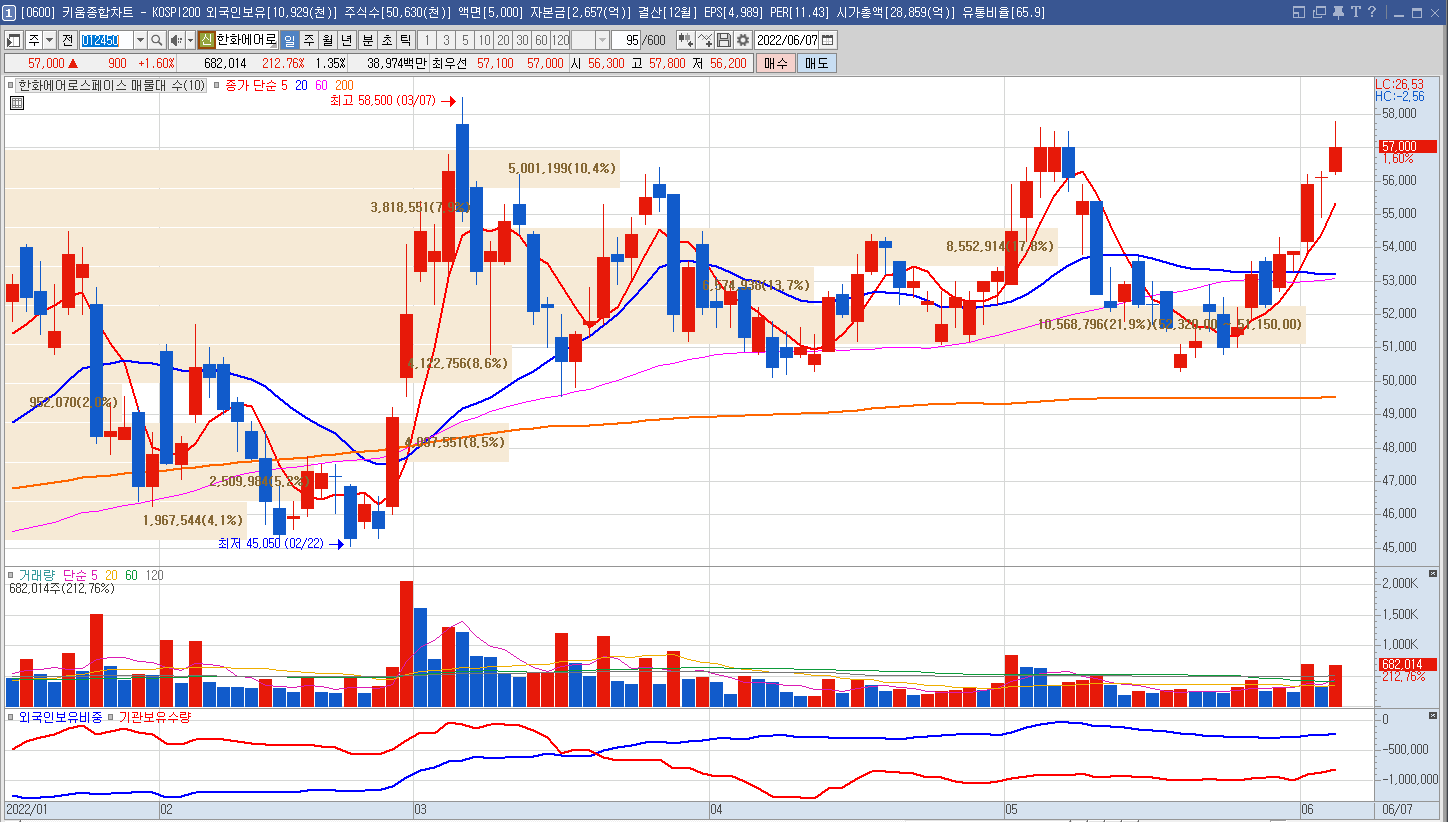The image size is (1448, 822).
Task: Click the speaker sound alert icon
Action: [176, 40]
